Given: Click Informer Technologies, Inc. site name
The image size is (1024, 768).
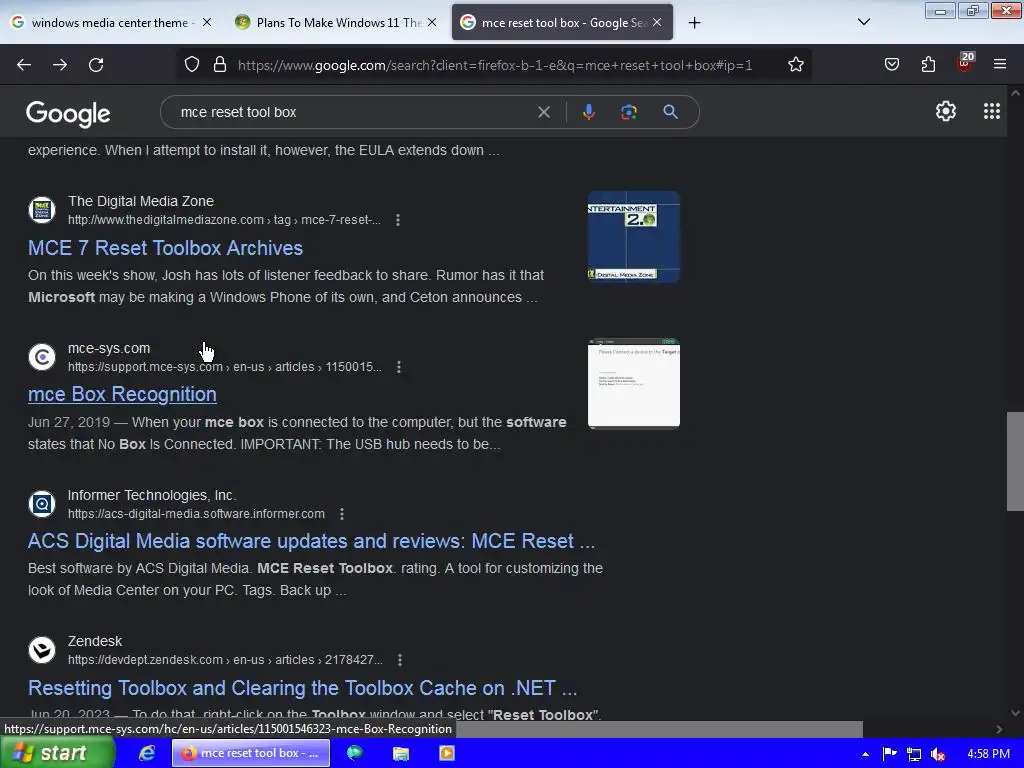Looking at the screenshot, I should [152, 495].
